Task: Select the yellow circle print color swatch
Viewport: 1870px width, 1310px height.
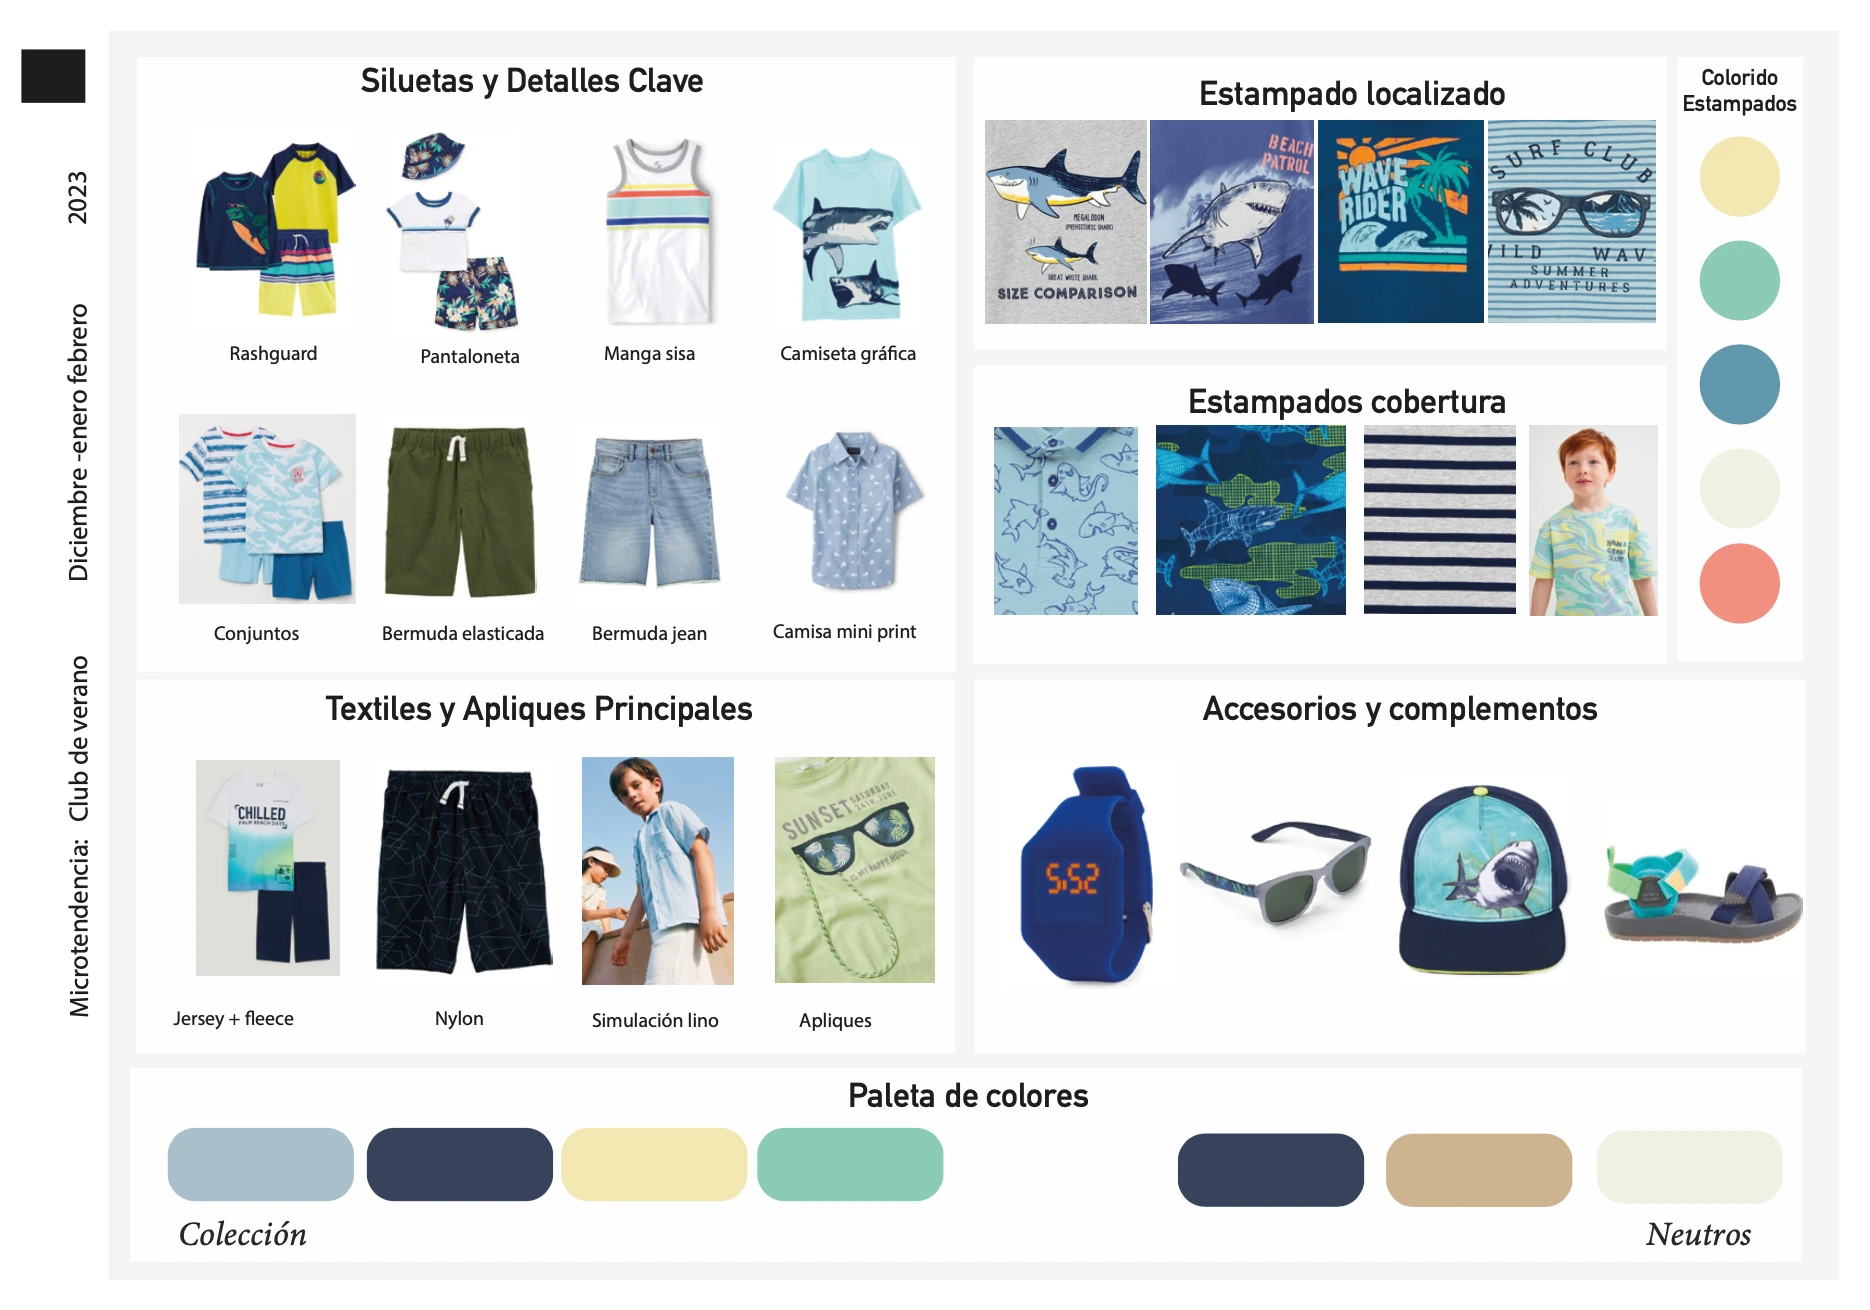Action: point(1739,176)
